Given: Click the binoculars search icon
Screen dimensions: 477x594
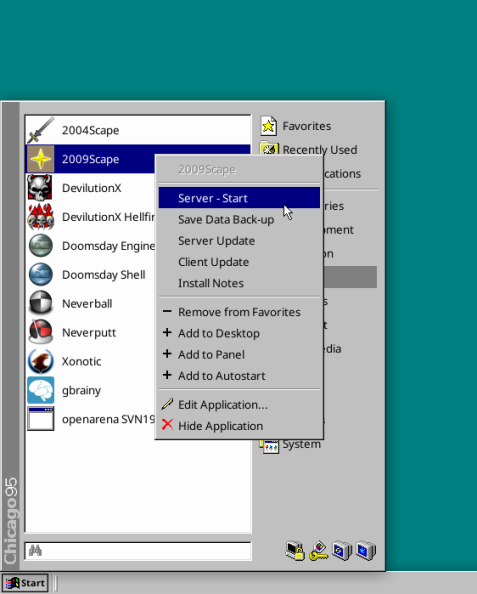Looking at the screenshot, I should (x=35, y=551).
